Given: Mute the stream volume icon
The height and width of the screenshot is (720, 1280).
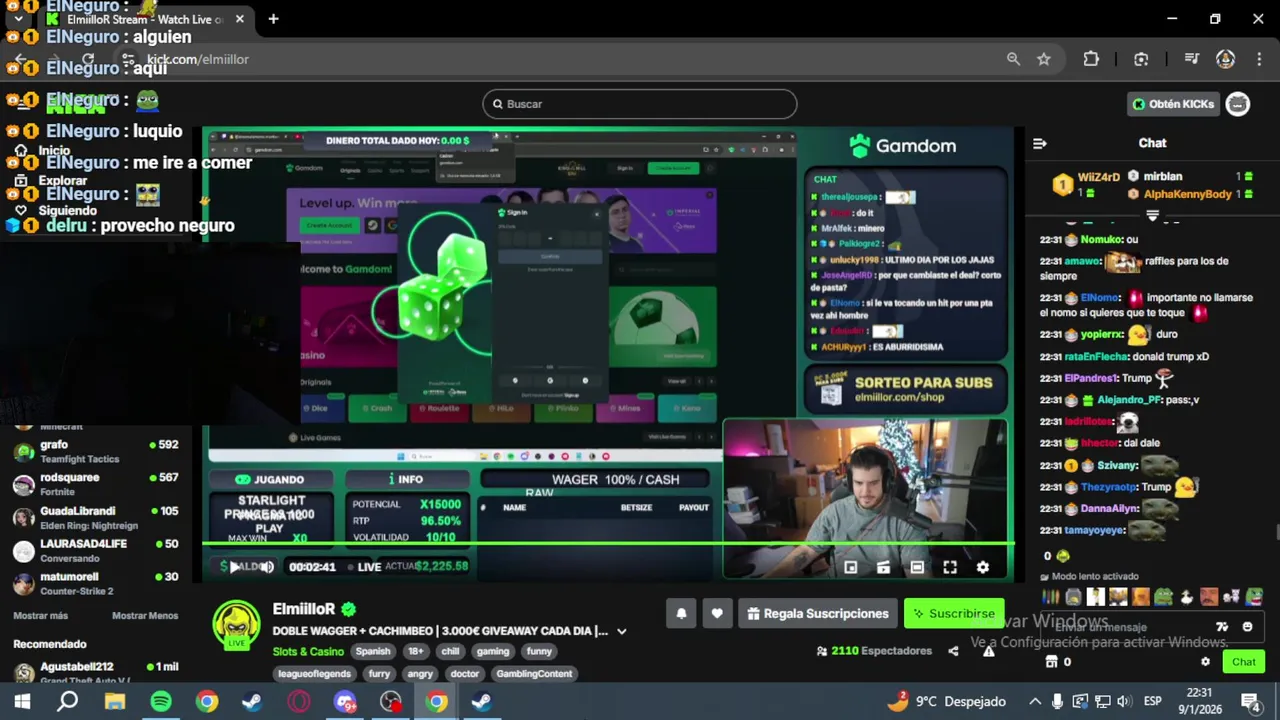Looking at the screenshot, I should 267,567.
